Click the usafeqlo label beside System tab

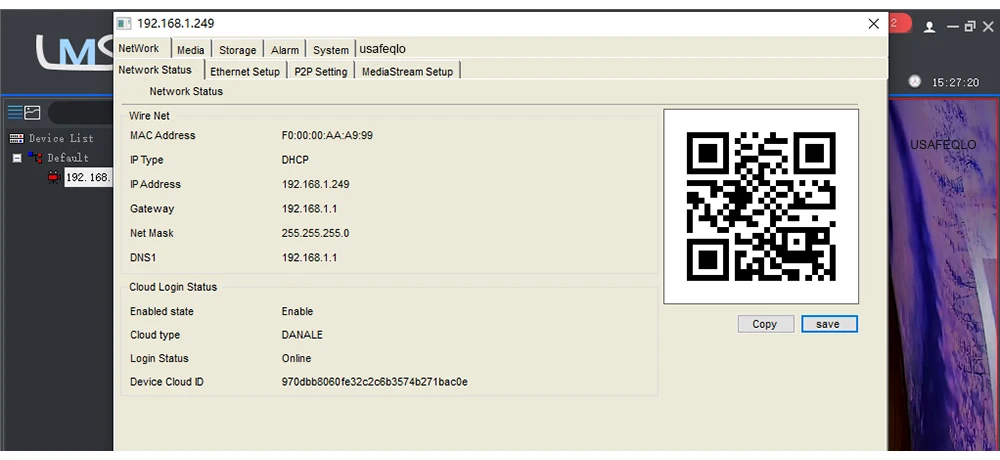click(382, 49)
